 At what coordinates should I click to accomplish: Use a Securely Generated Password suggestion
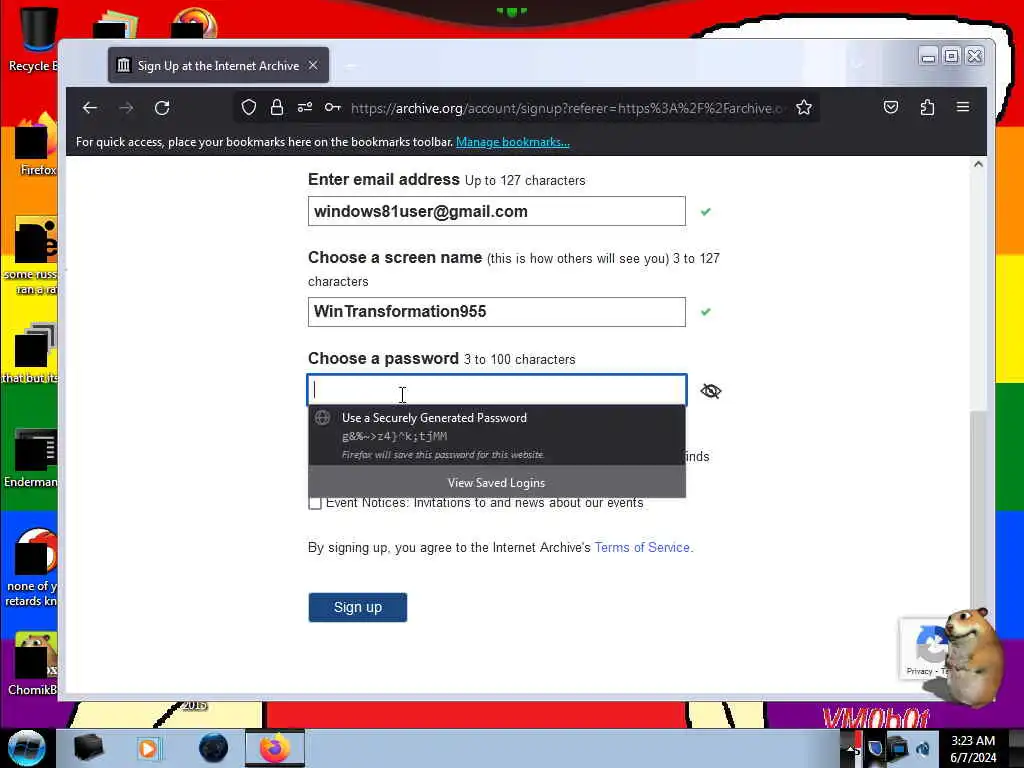(x=496, y=435)
